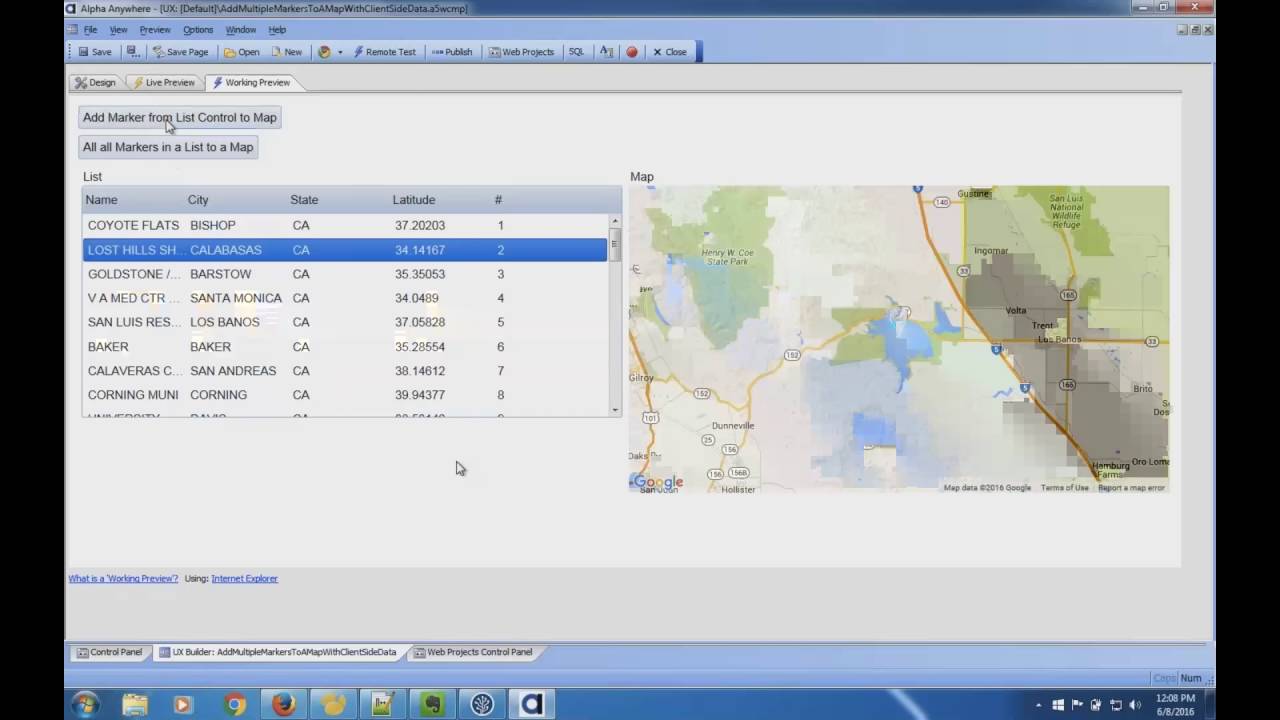Select the GOLDSTONE row in the list
The image size is (1280, 720).
(x=345, y=274)
